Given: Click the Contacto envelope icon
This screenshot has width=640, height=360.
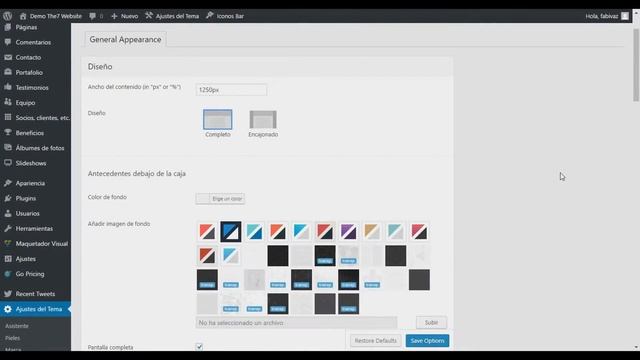Looking at the screenshot, I should [x=8, y=57].
